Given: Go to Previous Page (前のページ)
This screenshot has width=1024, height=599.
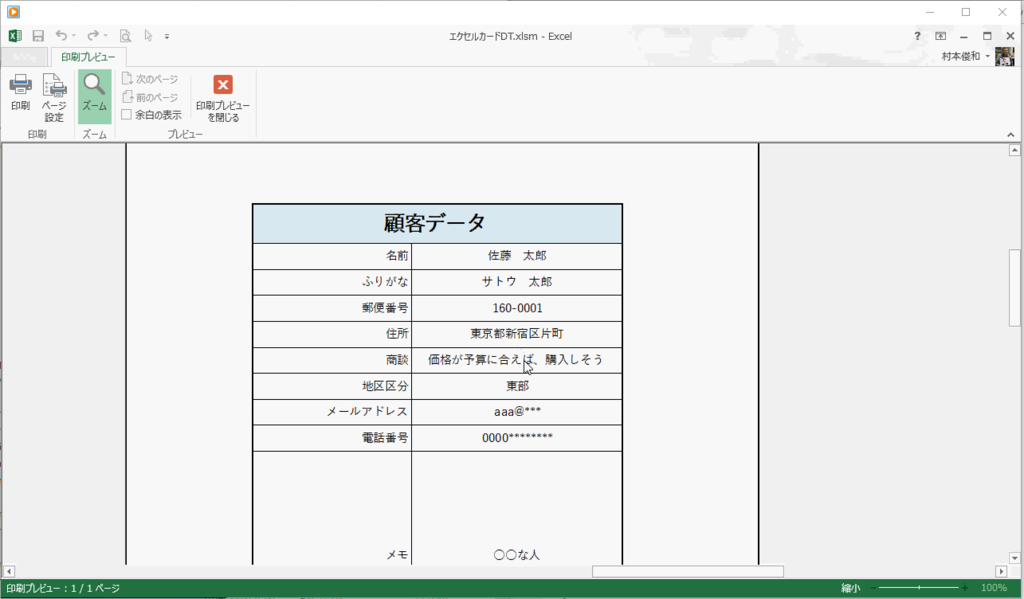Looking at the screenshot, I should pos(150,97).
